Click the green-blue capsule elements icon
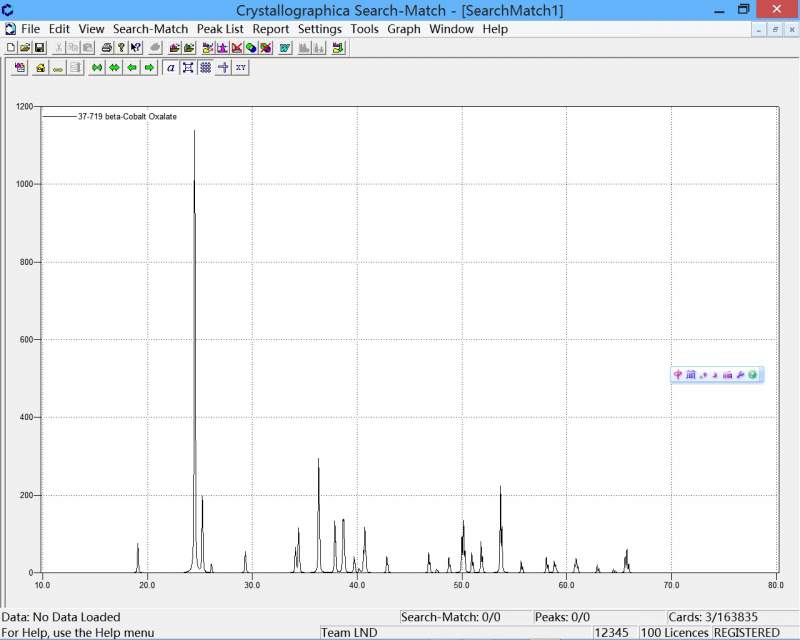 coord(251,48)
